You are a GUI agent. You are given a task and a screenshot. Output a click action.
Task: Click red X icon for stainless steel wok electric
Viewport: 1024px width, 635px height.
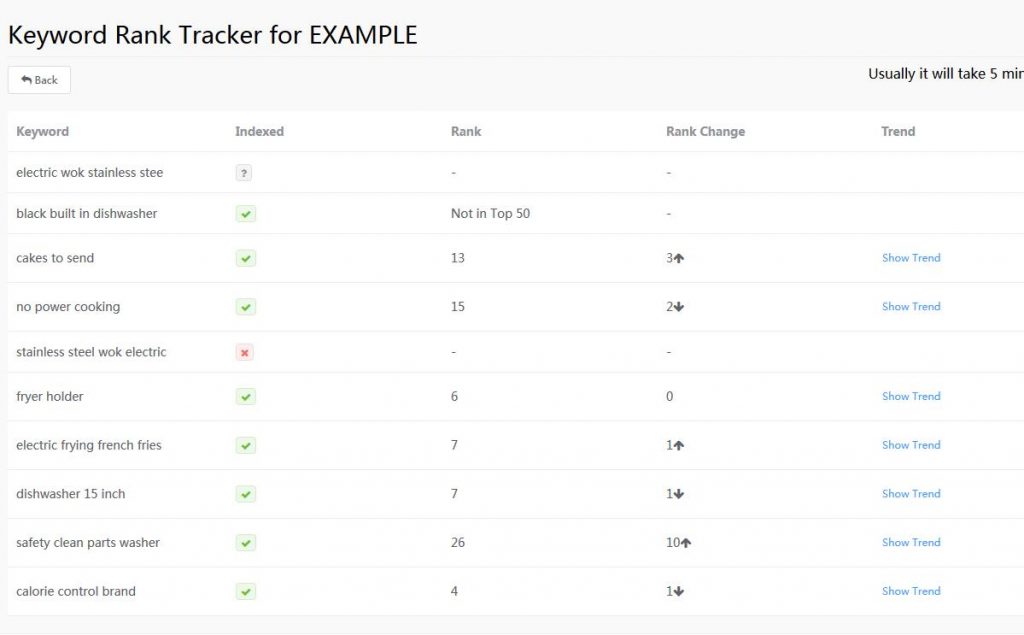245,352
